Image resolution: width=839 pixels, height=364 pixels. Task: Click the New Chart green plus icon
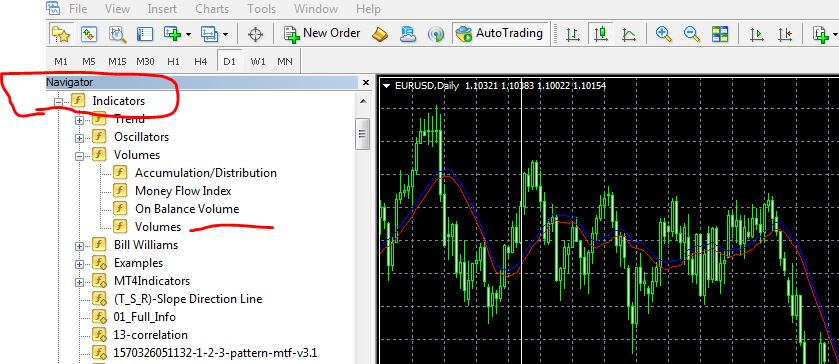[173, 34]
